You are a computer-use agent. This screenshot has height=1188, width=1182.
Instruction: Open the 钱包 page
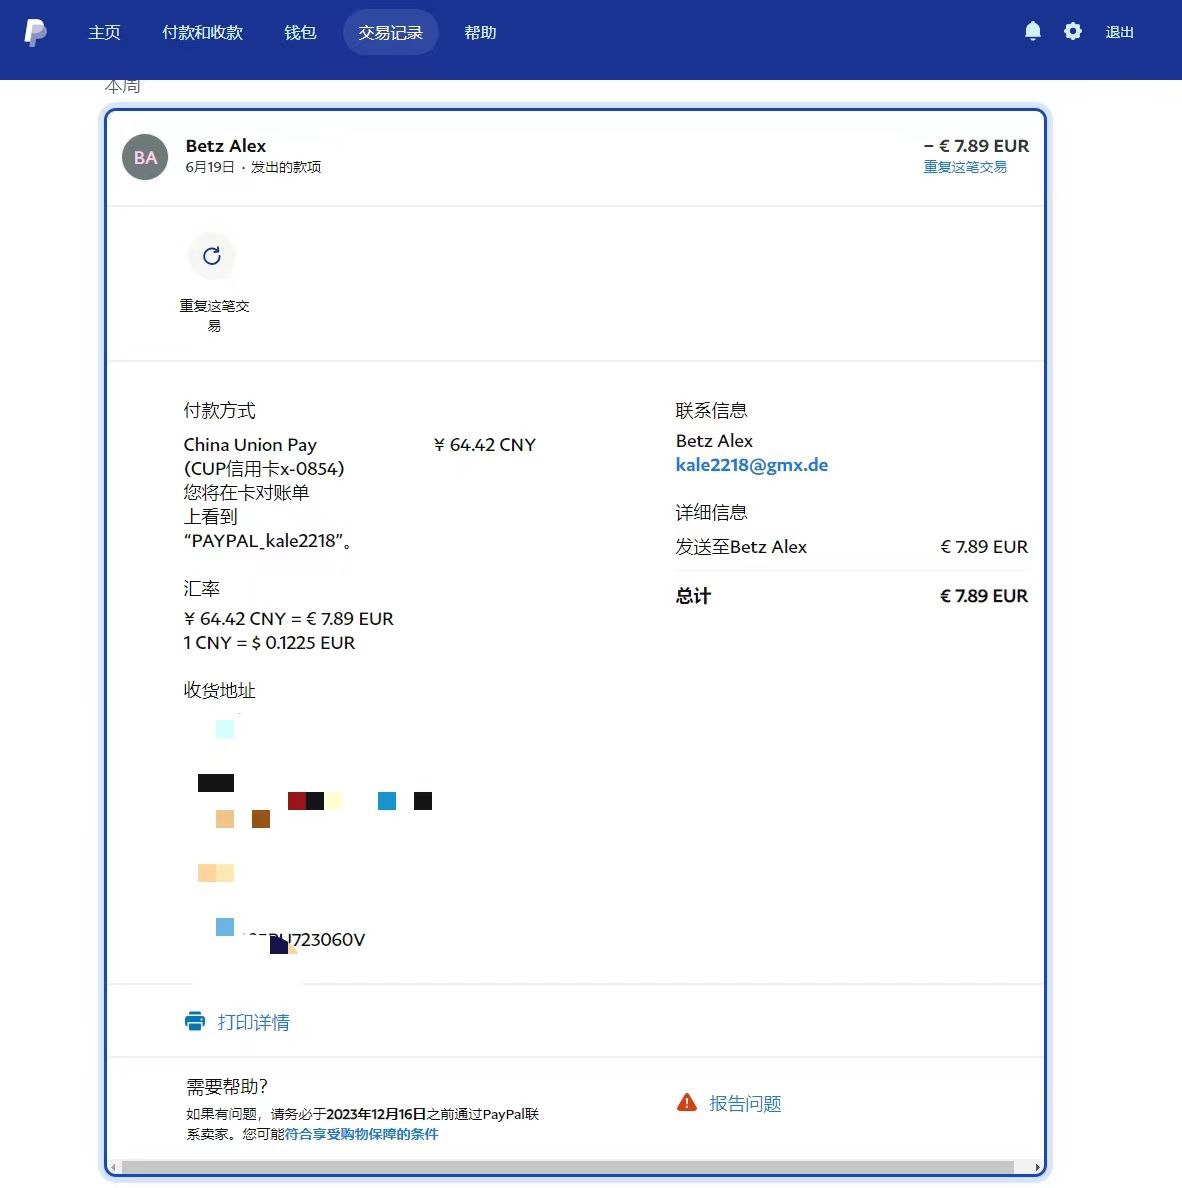[x=300, y=32]
